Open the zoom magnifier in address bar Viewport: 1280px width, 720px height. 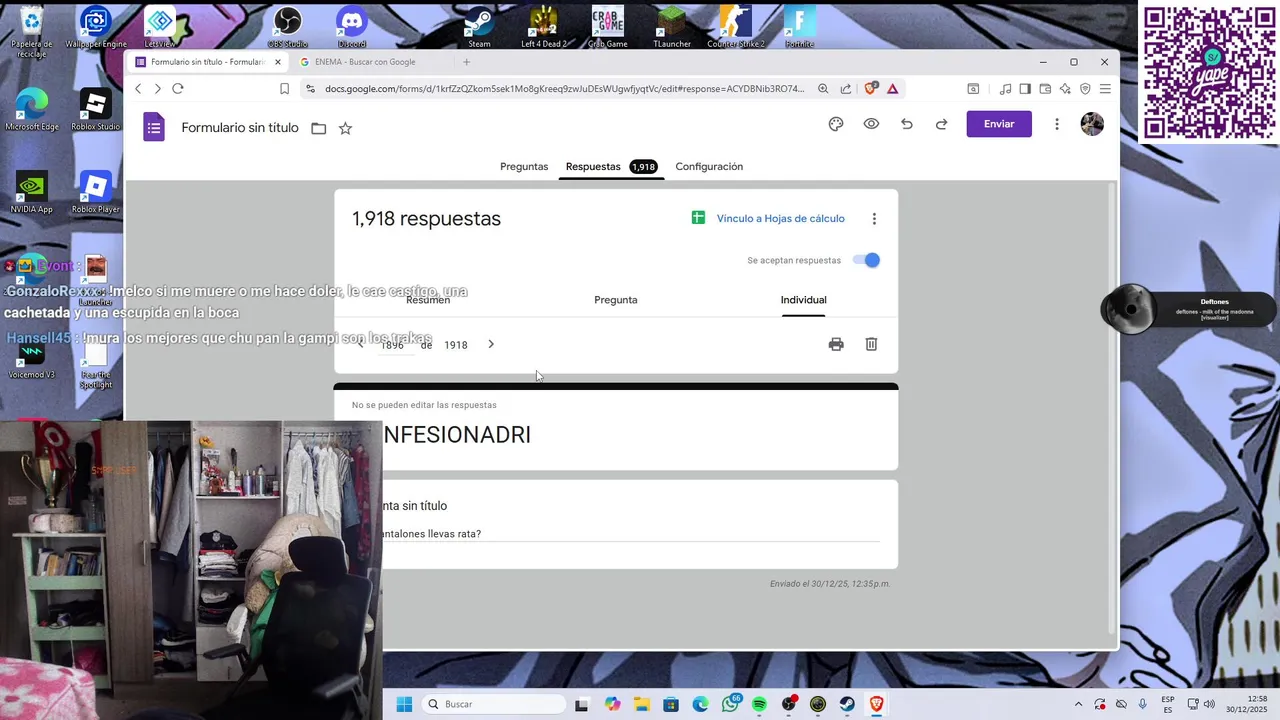click(823, 89)
